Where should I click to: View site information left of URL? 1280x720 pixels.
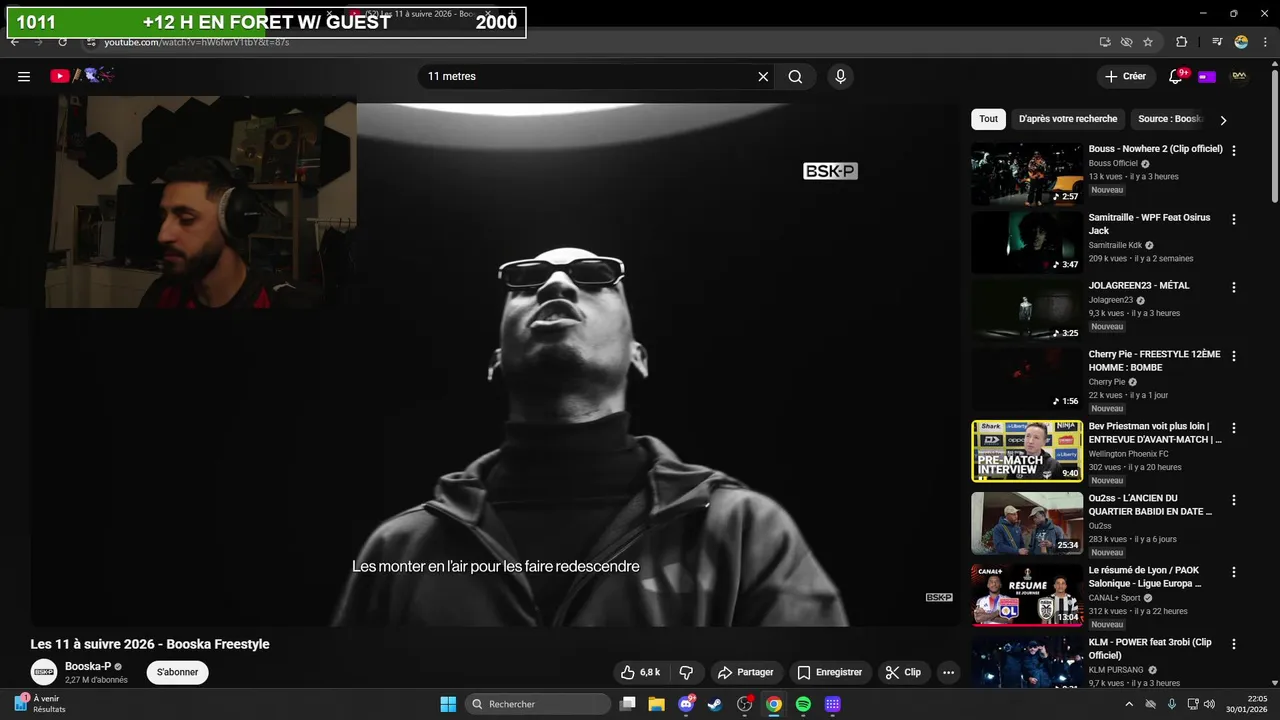click(90, 42)
